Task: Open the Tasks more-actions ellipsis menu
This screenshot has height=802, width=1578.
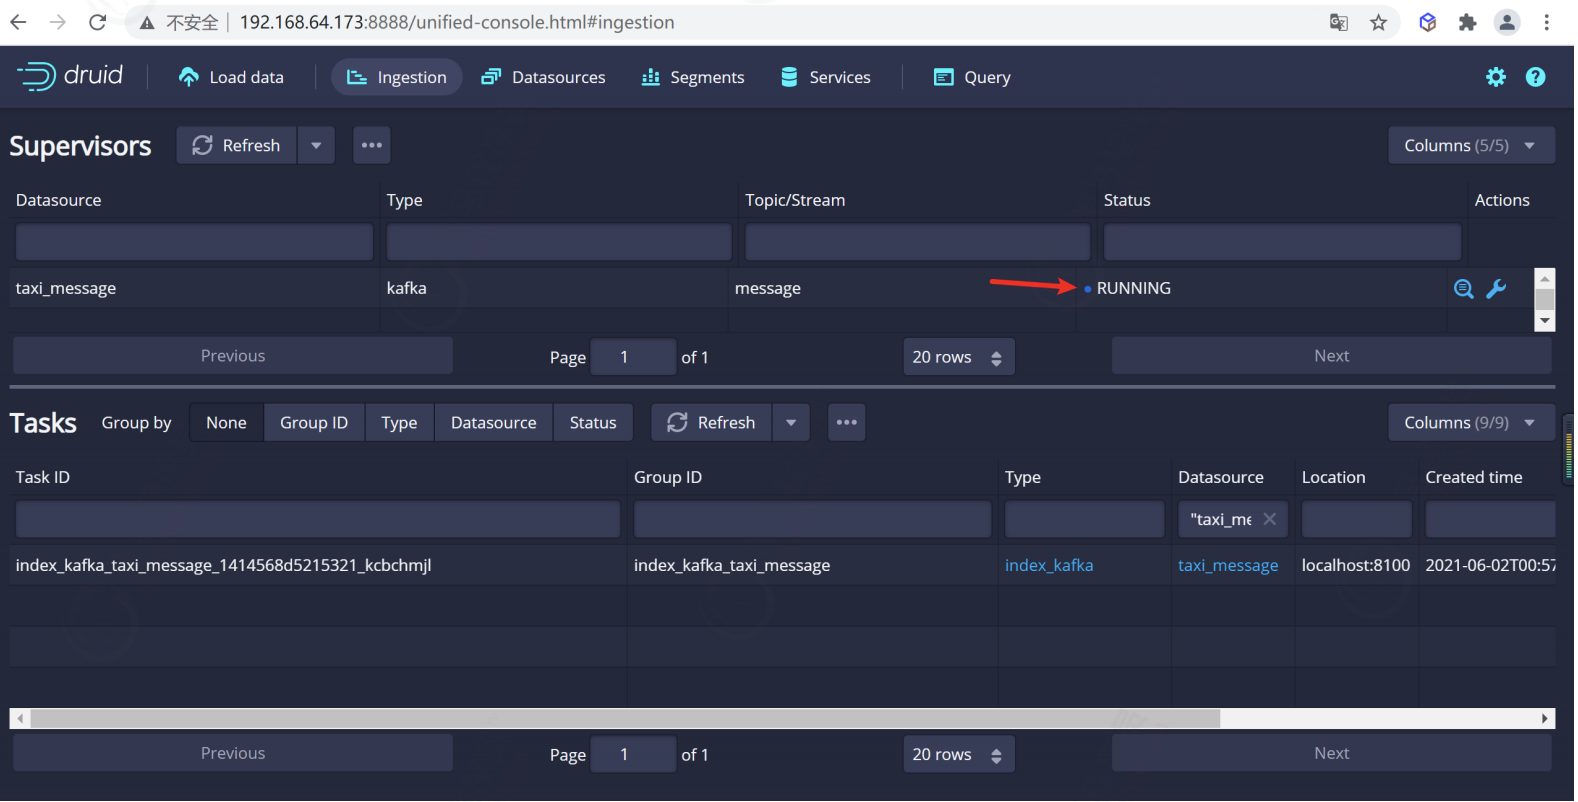Action: (847, 423)
